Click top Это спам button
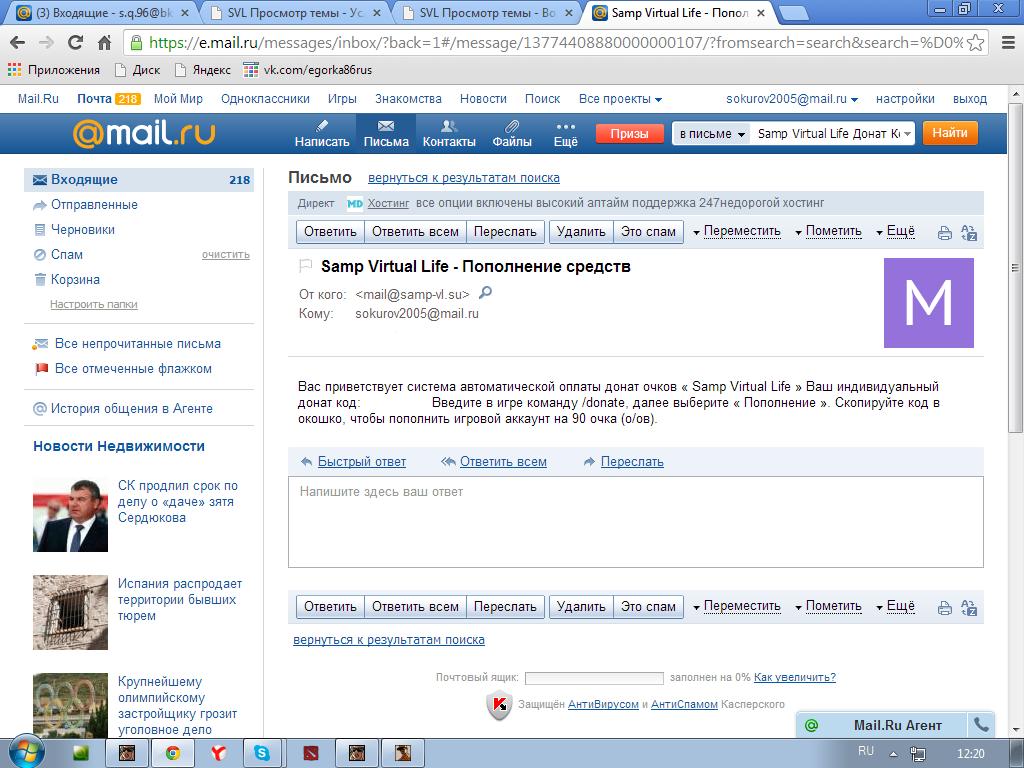The width and height of the screenshot is (1024, 768). click(648, 232)
